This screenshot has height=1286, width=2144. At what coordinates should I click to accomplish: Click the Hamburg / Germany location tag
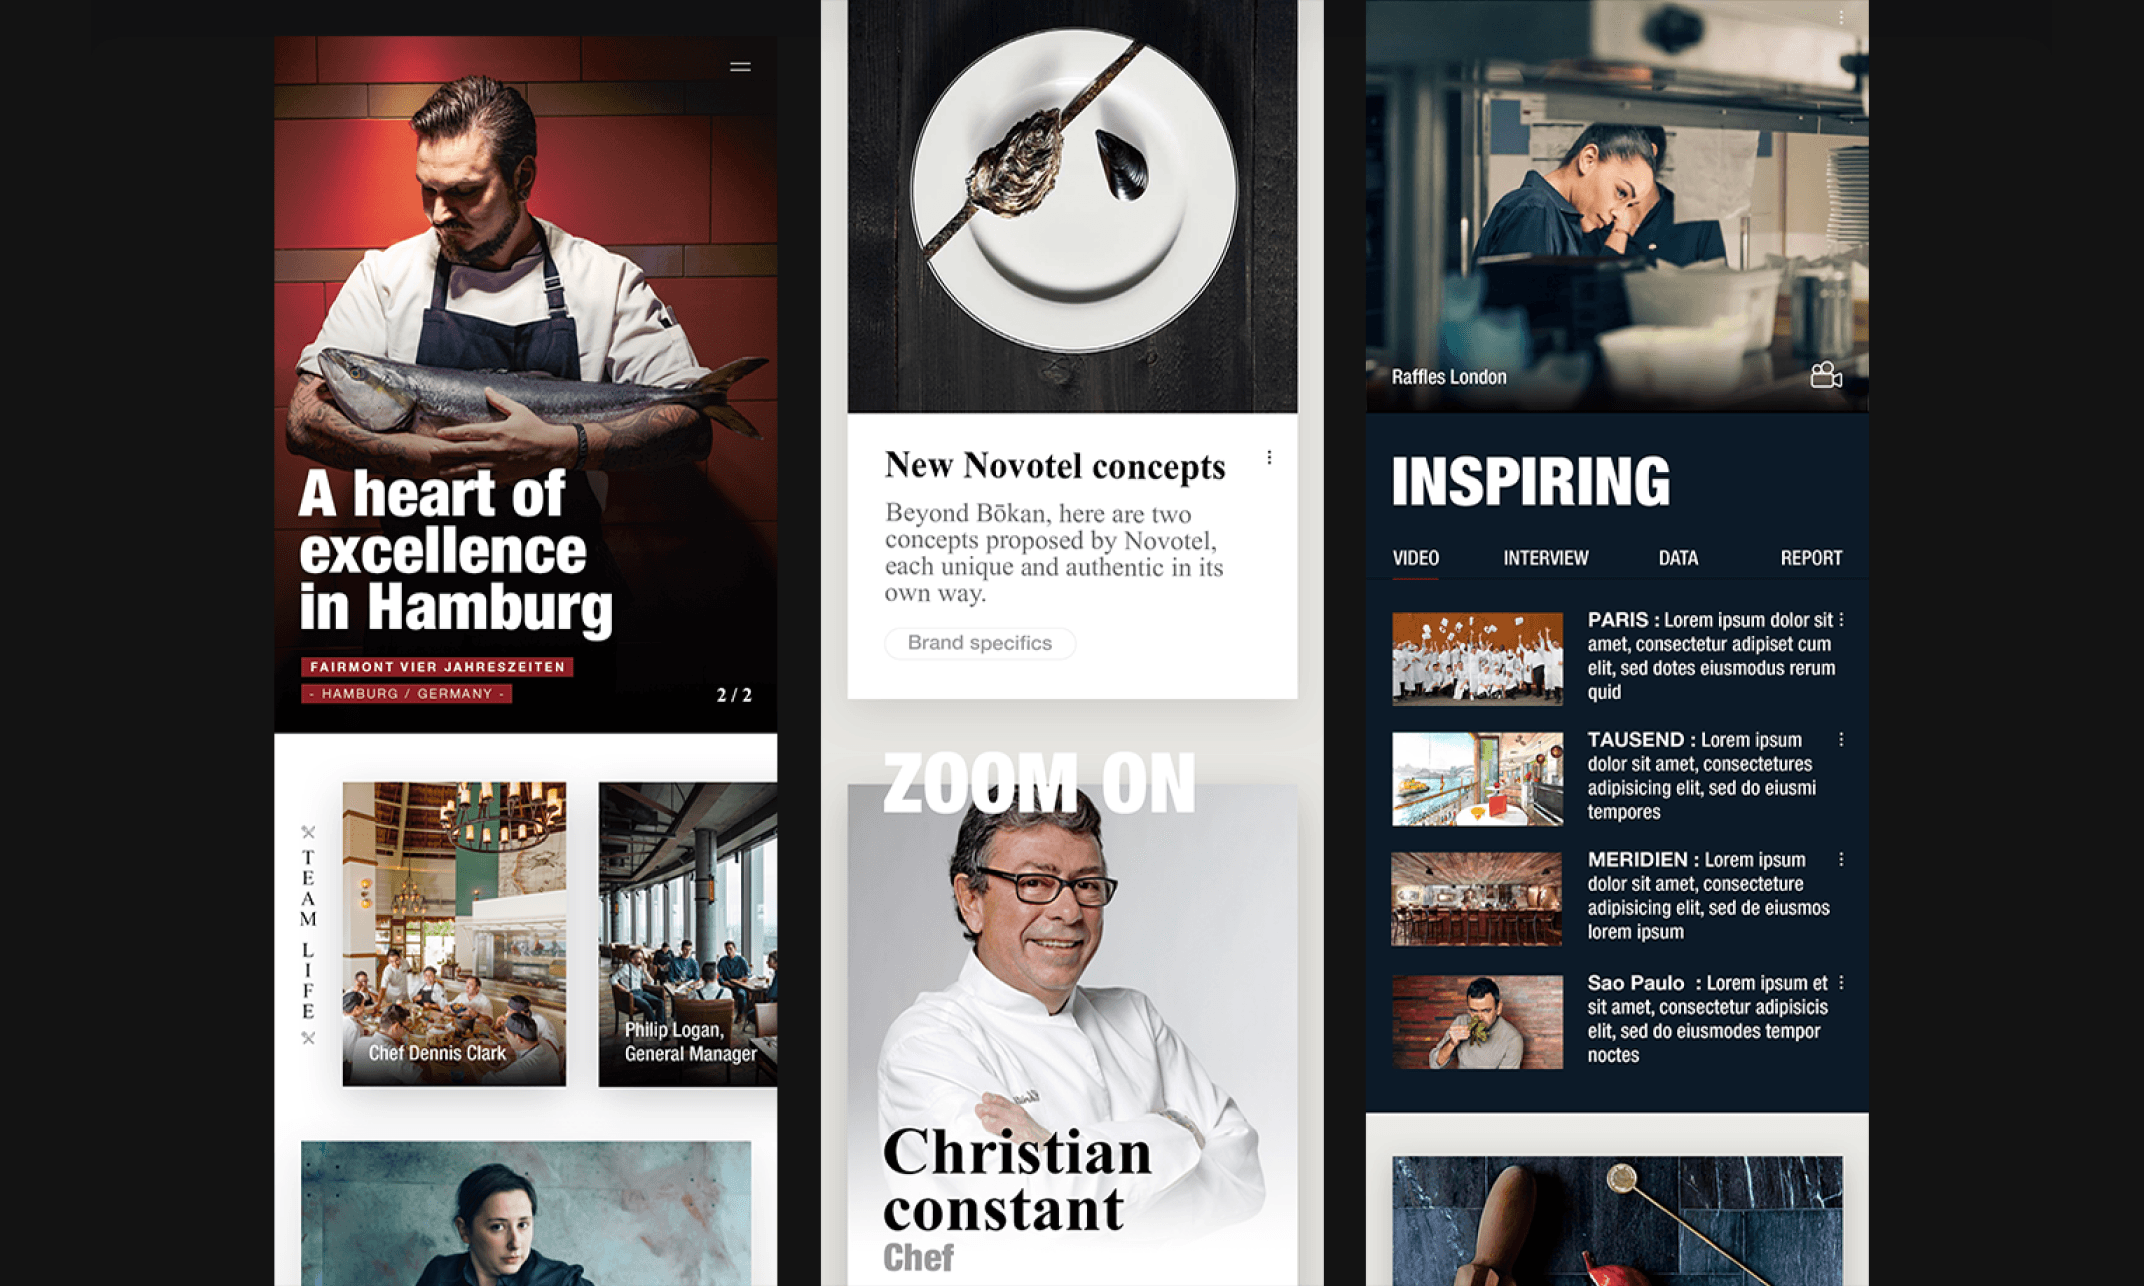tap(406, 694)
